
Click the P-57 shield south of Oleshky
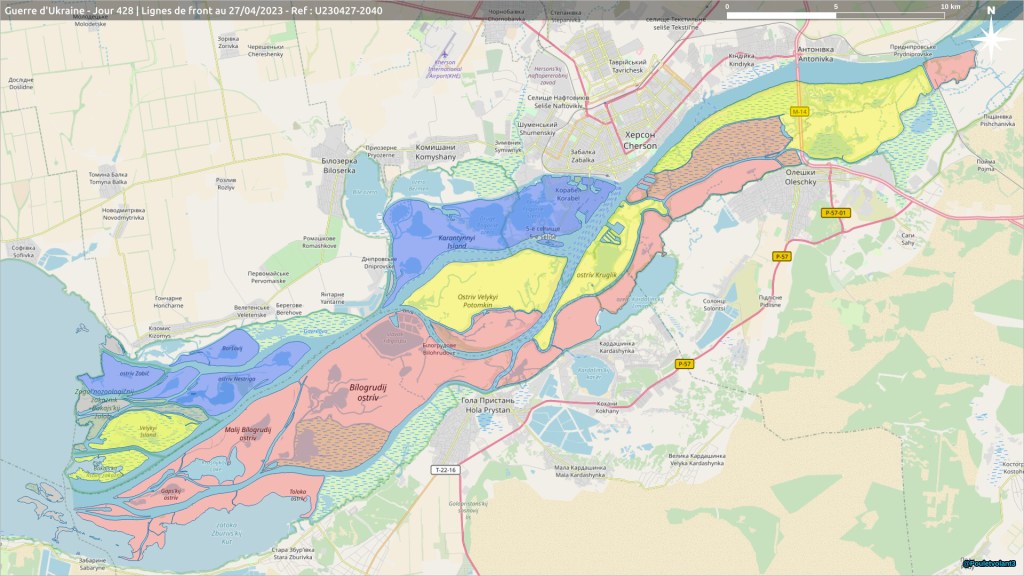783,257
